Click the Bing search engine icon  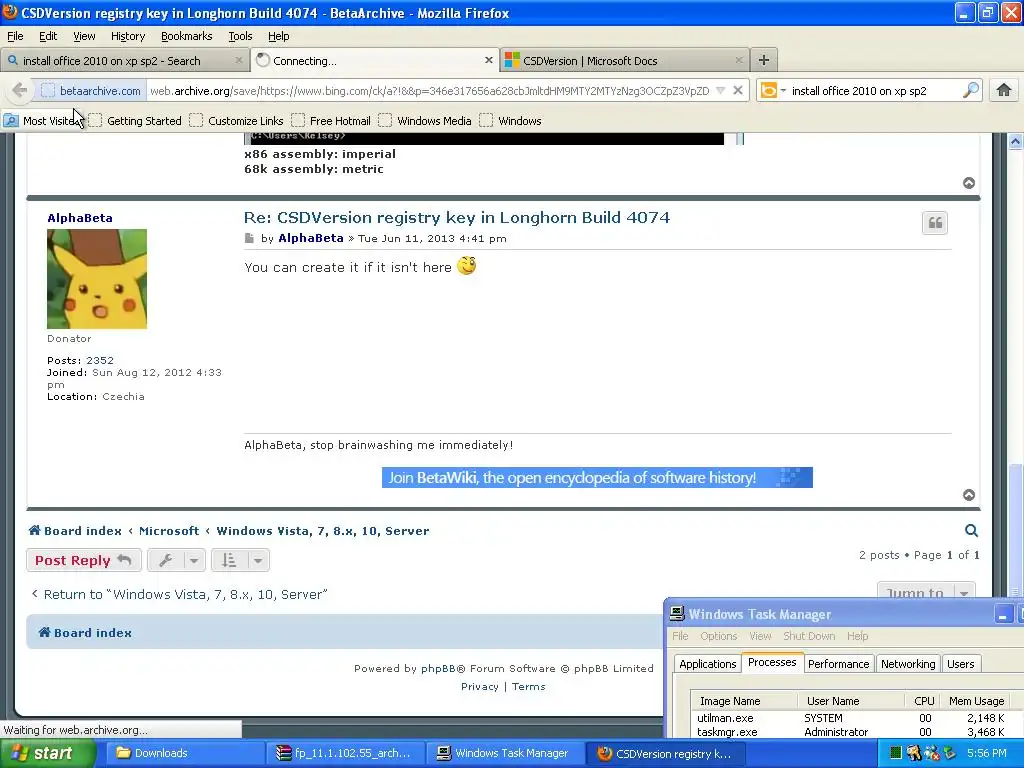(769, 90)
